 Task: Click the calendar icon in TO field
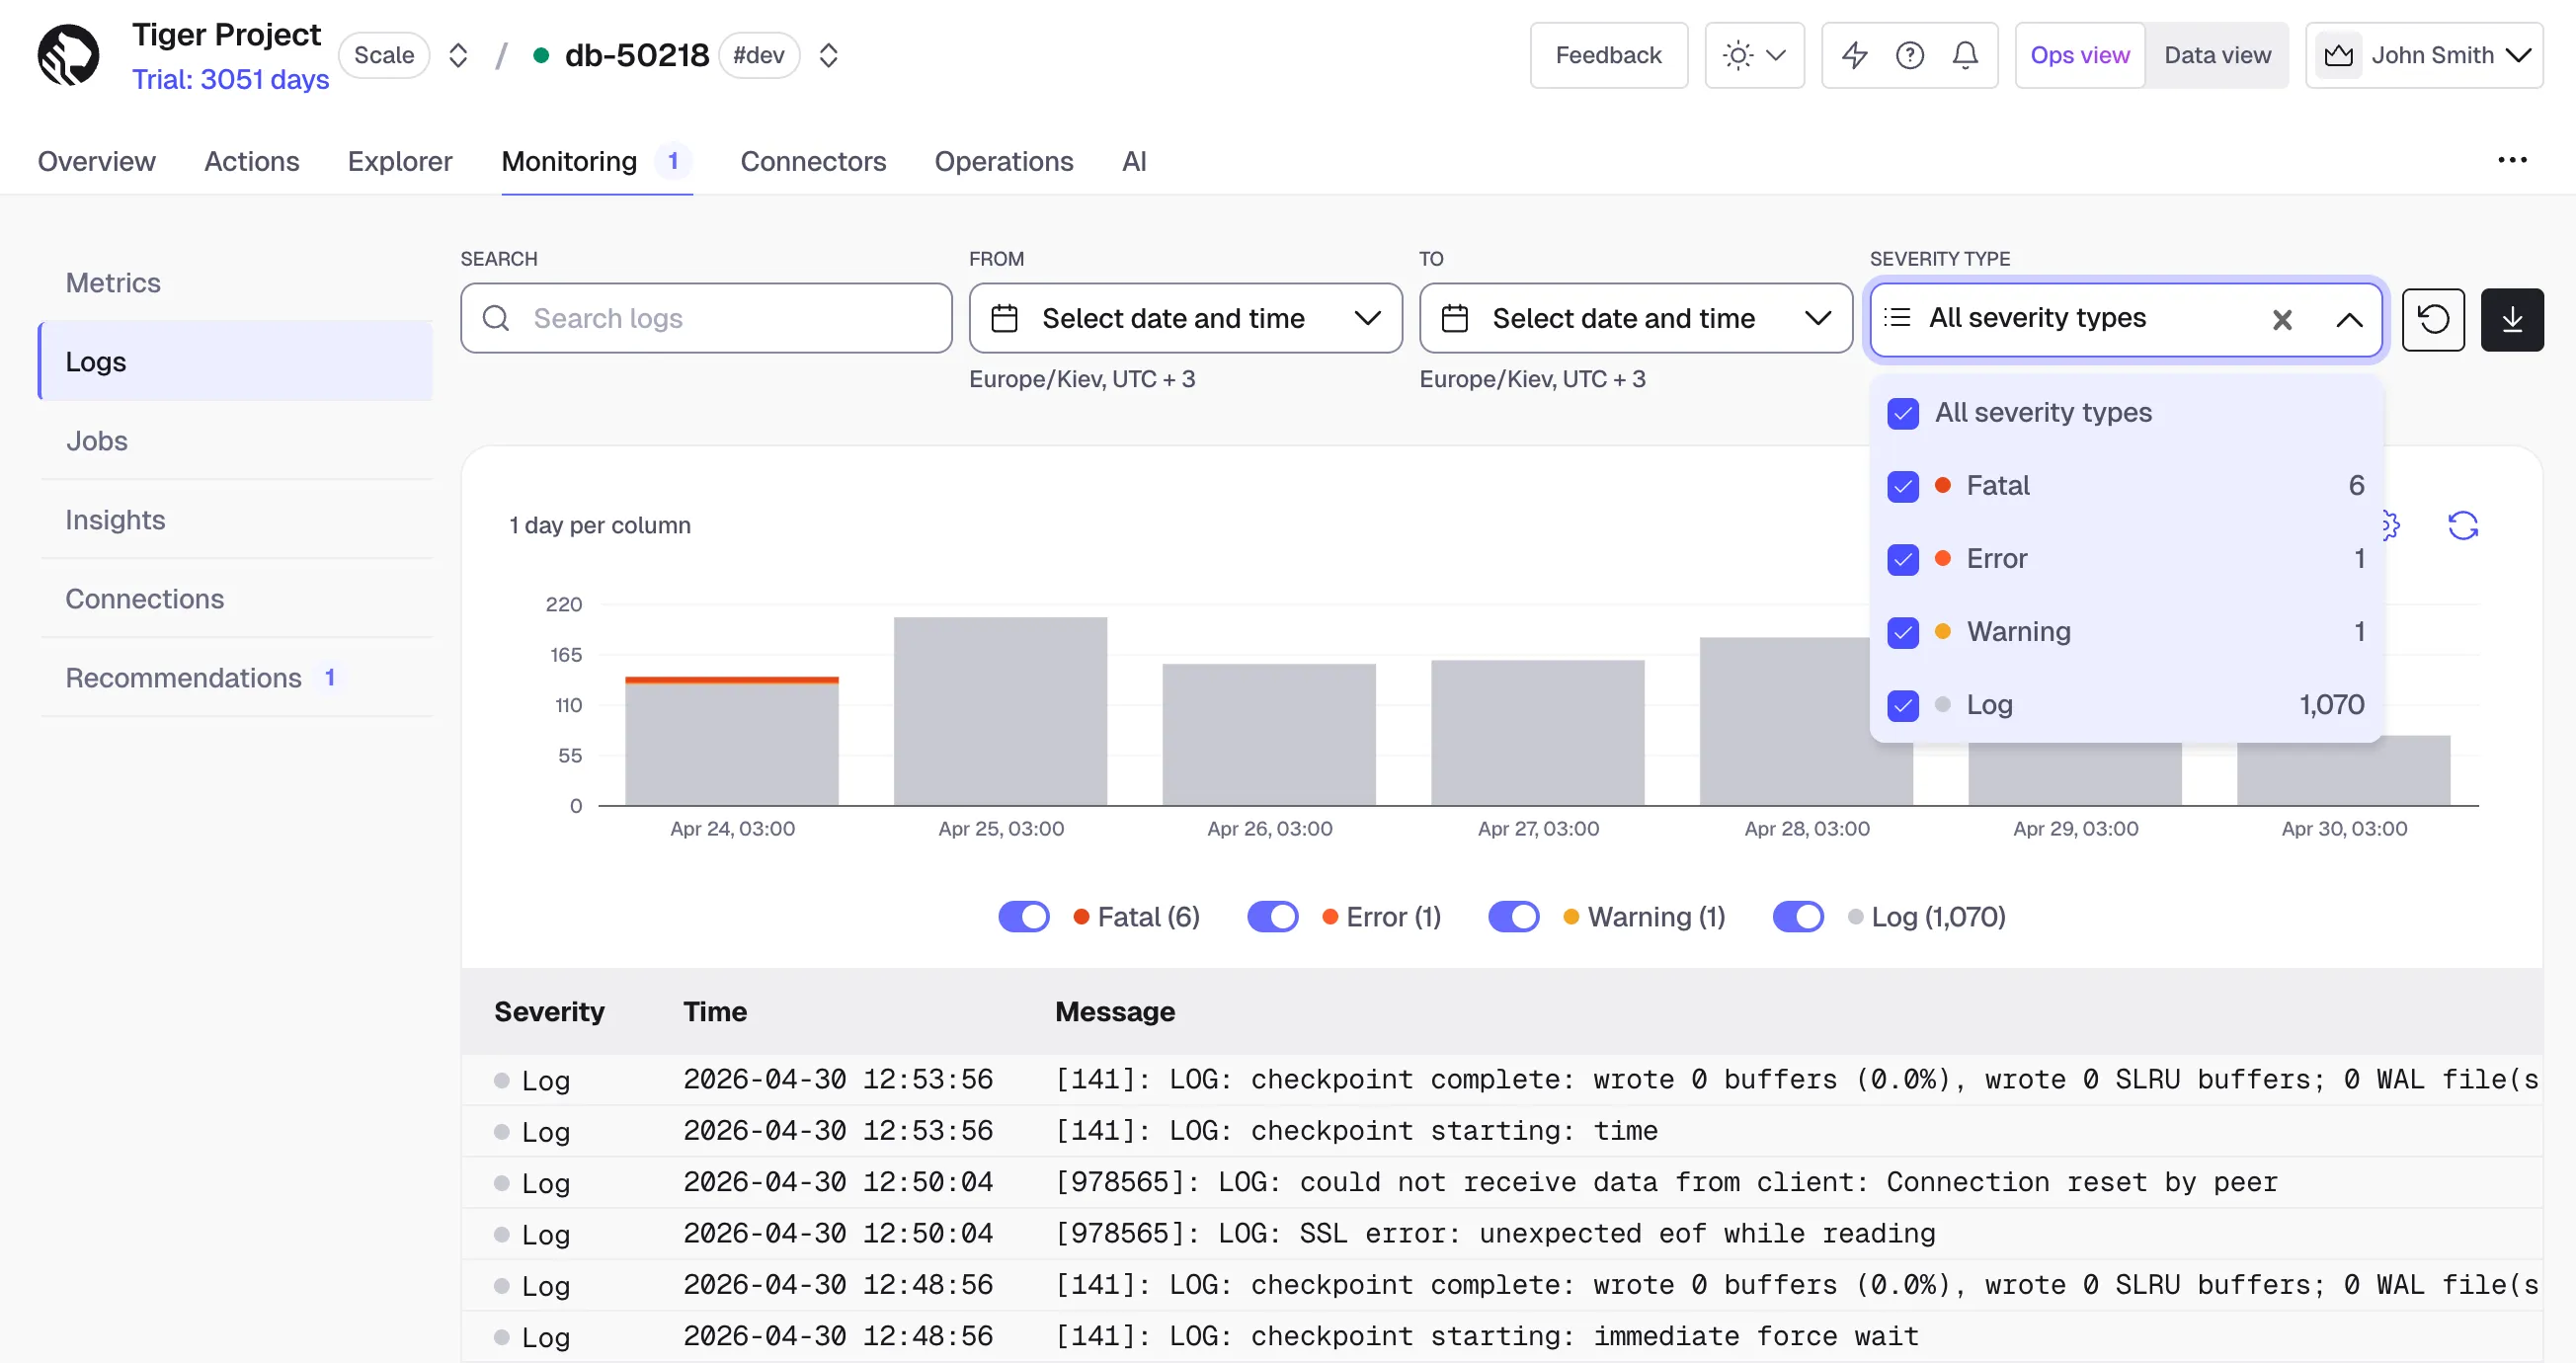[1454, 318]
